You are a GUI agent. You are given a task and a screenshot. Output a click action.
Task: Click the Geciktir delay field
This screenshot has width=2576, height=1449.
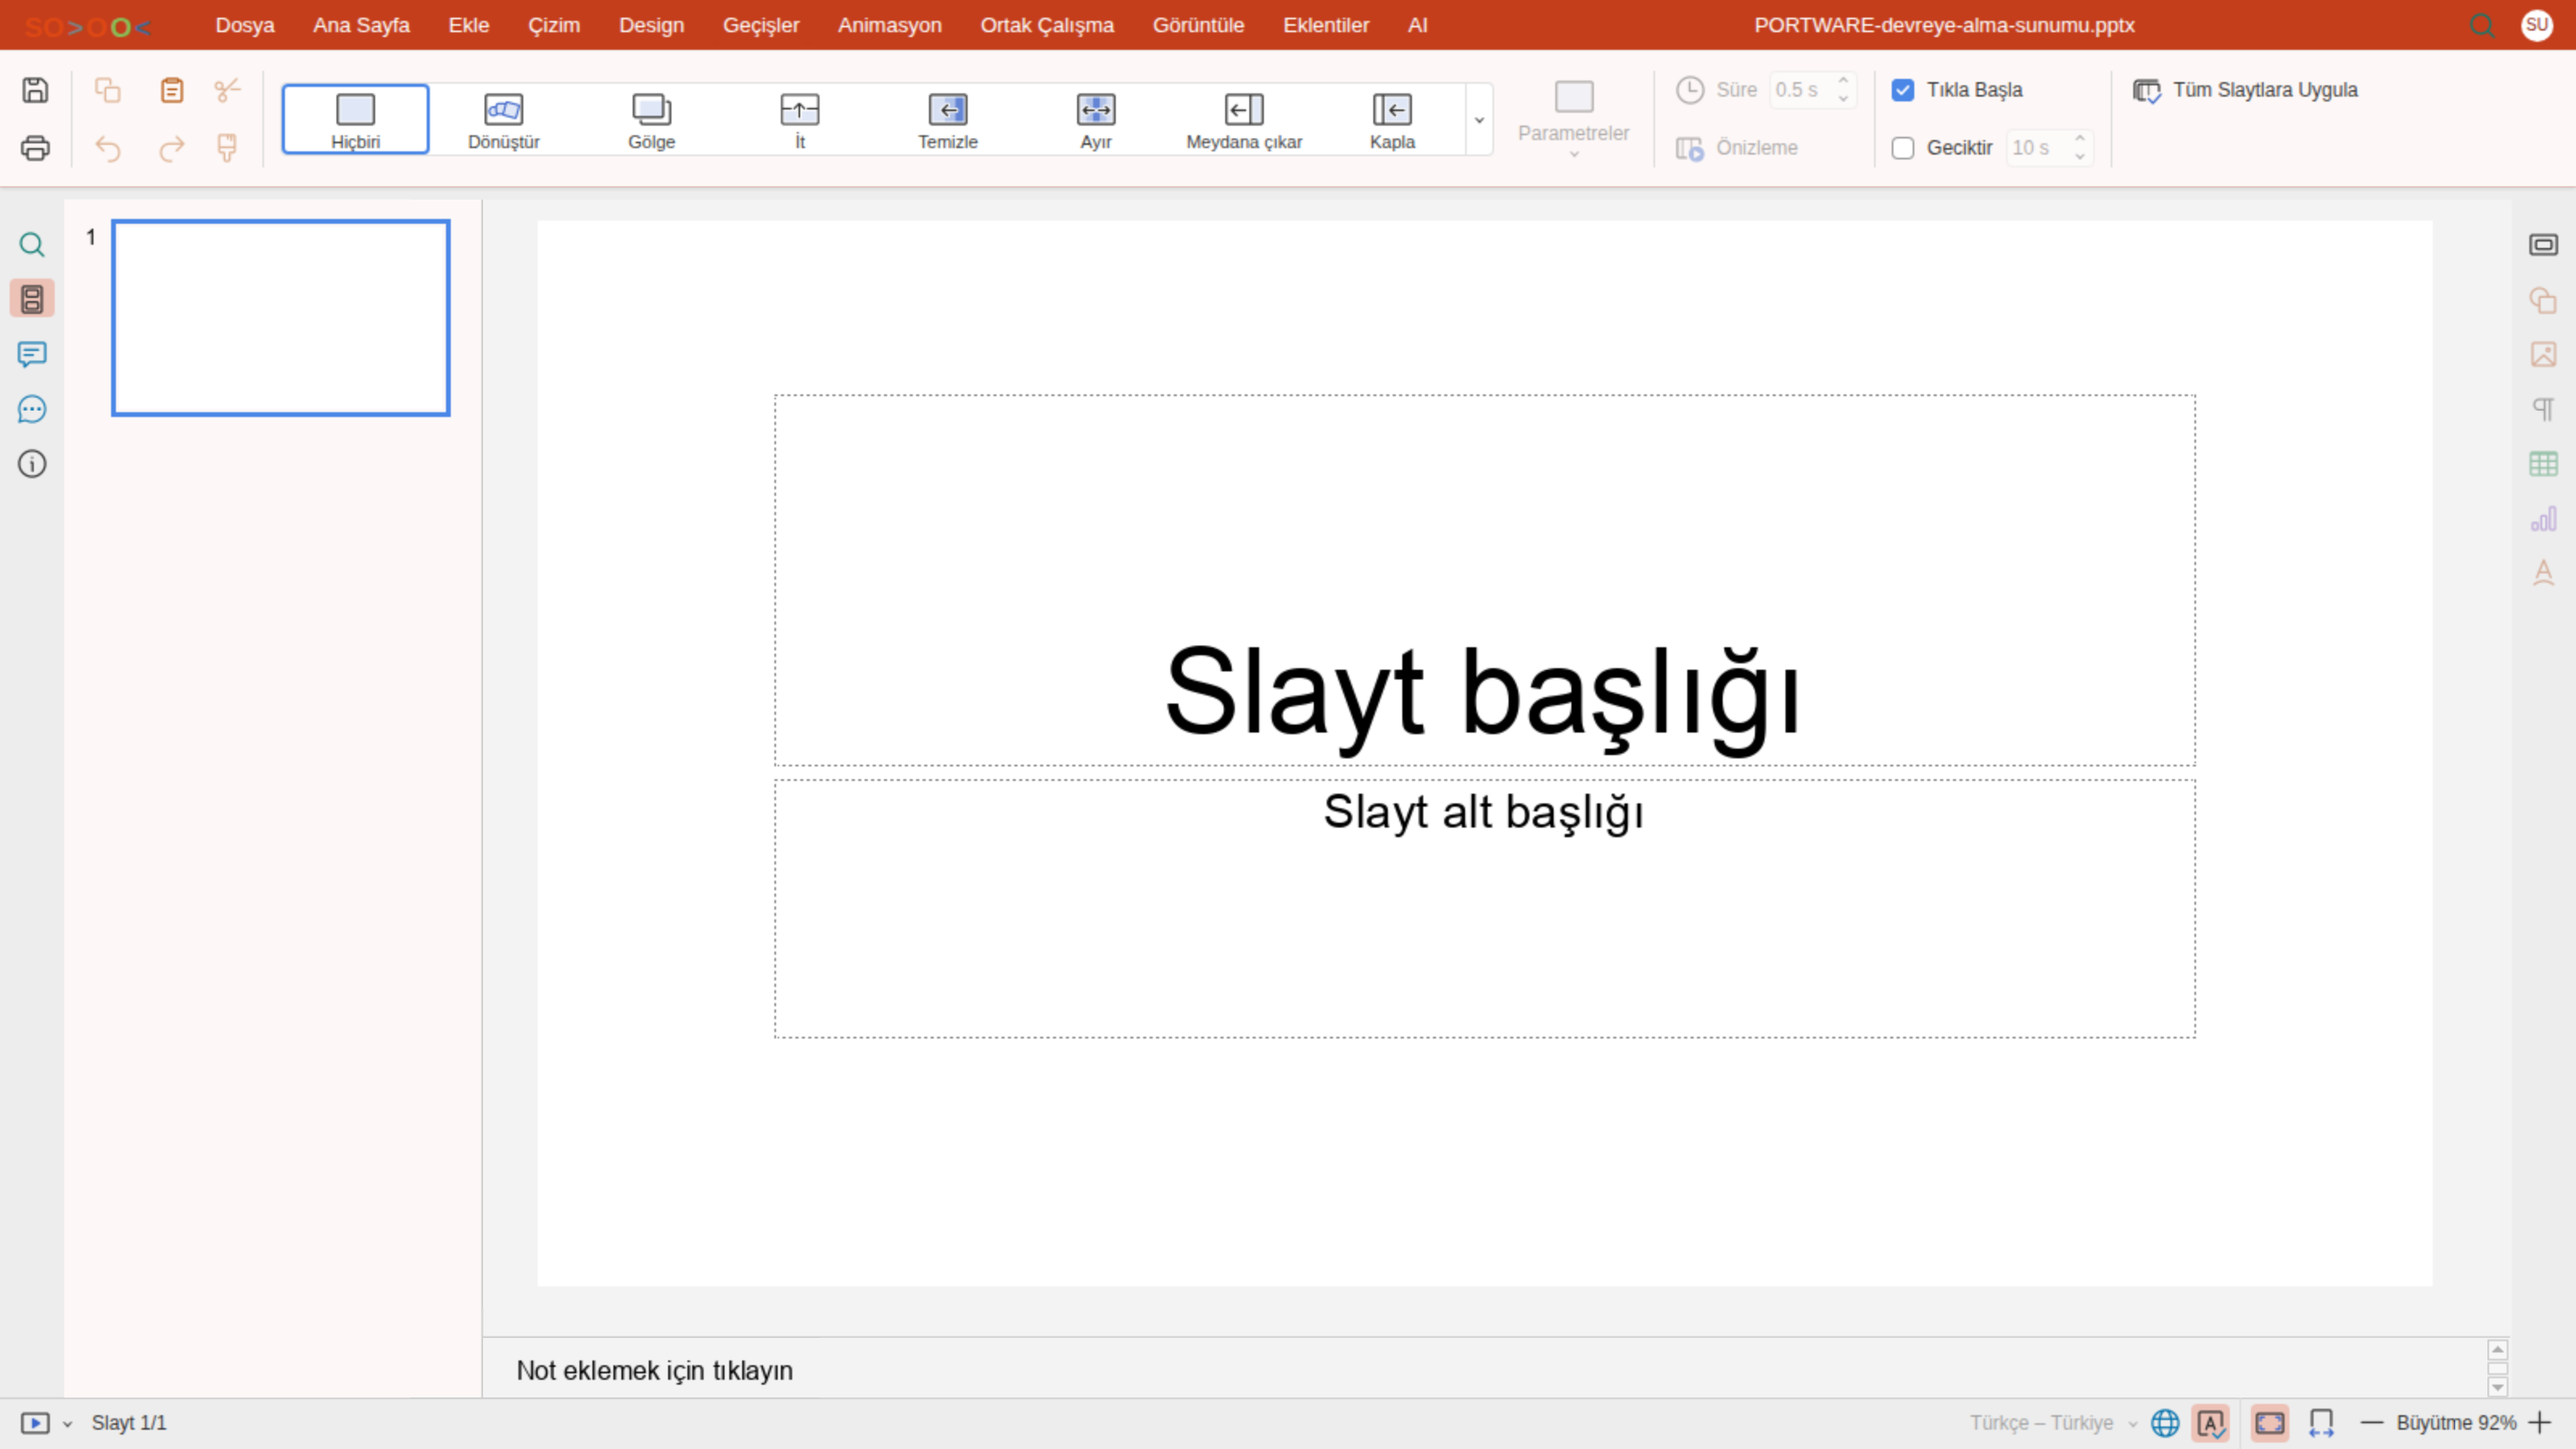[x=2038, y=148]
